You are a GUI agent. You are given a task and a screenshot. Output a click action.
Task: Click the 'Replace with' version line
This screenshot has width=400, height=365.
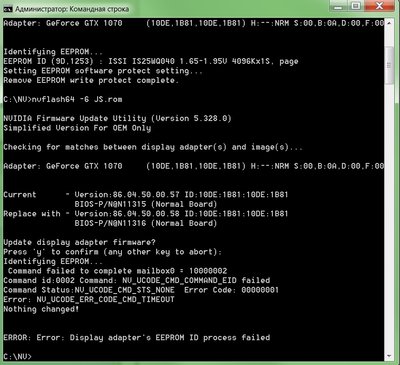tap(146, 214)
